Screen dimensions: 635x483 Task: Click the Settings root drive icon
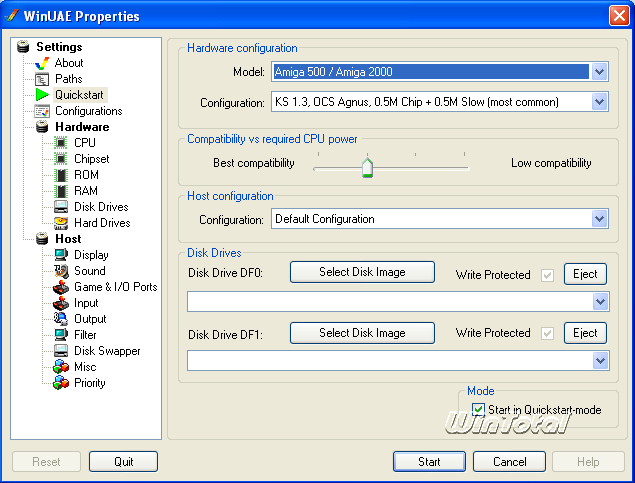coord(23,47)
